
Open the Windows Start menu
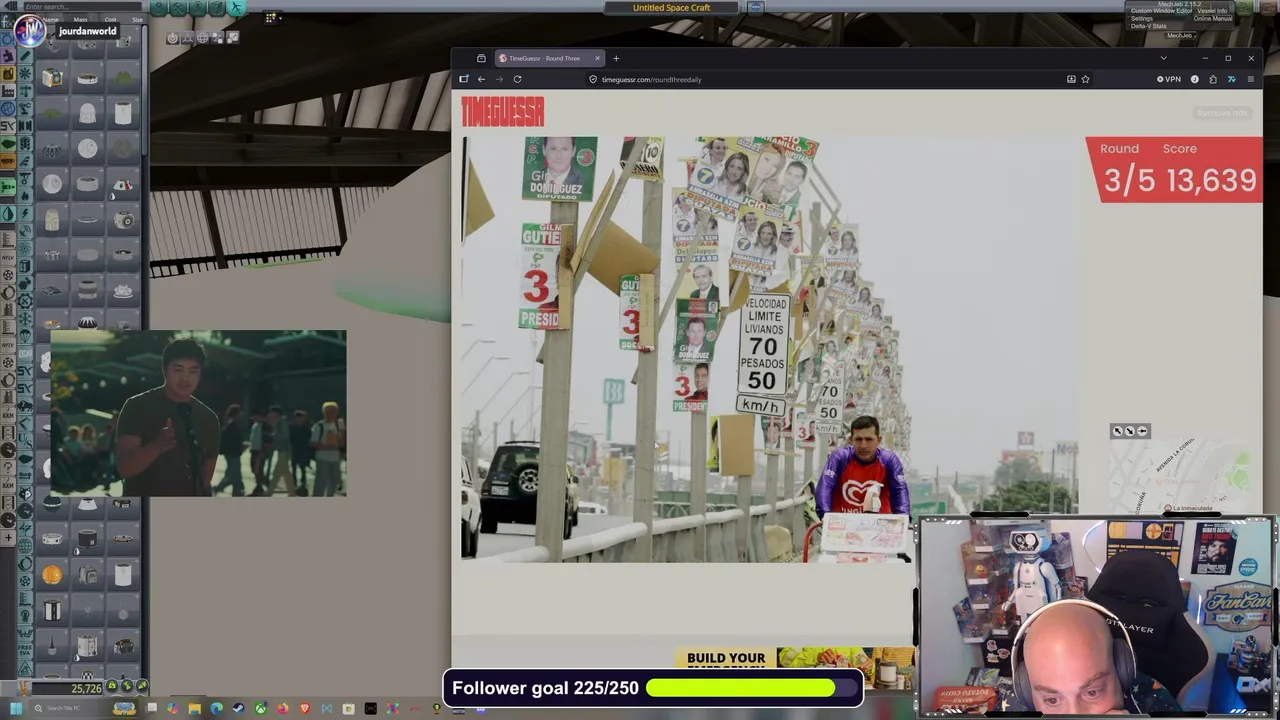(x=16, y=709)
